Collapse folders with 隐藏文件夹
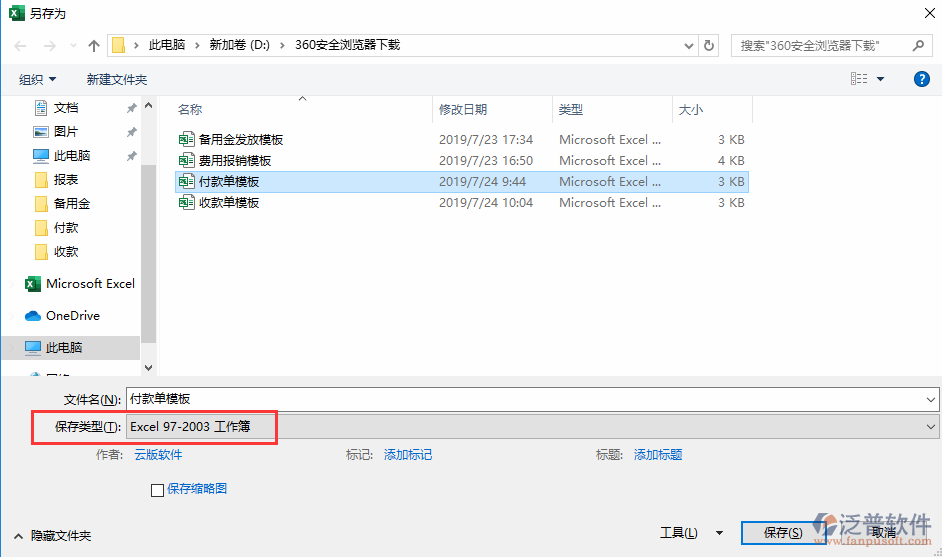The height and width of the screenshot is (557, 942). [53, 536]
